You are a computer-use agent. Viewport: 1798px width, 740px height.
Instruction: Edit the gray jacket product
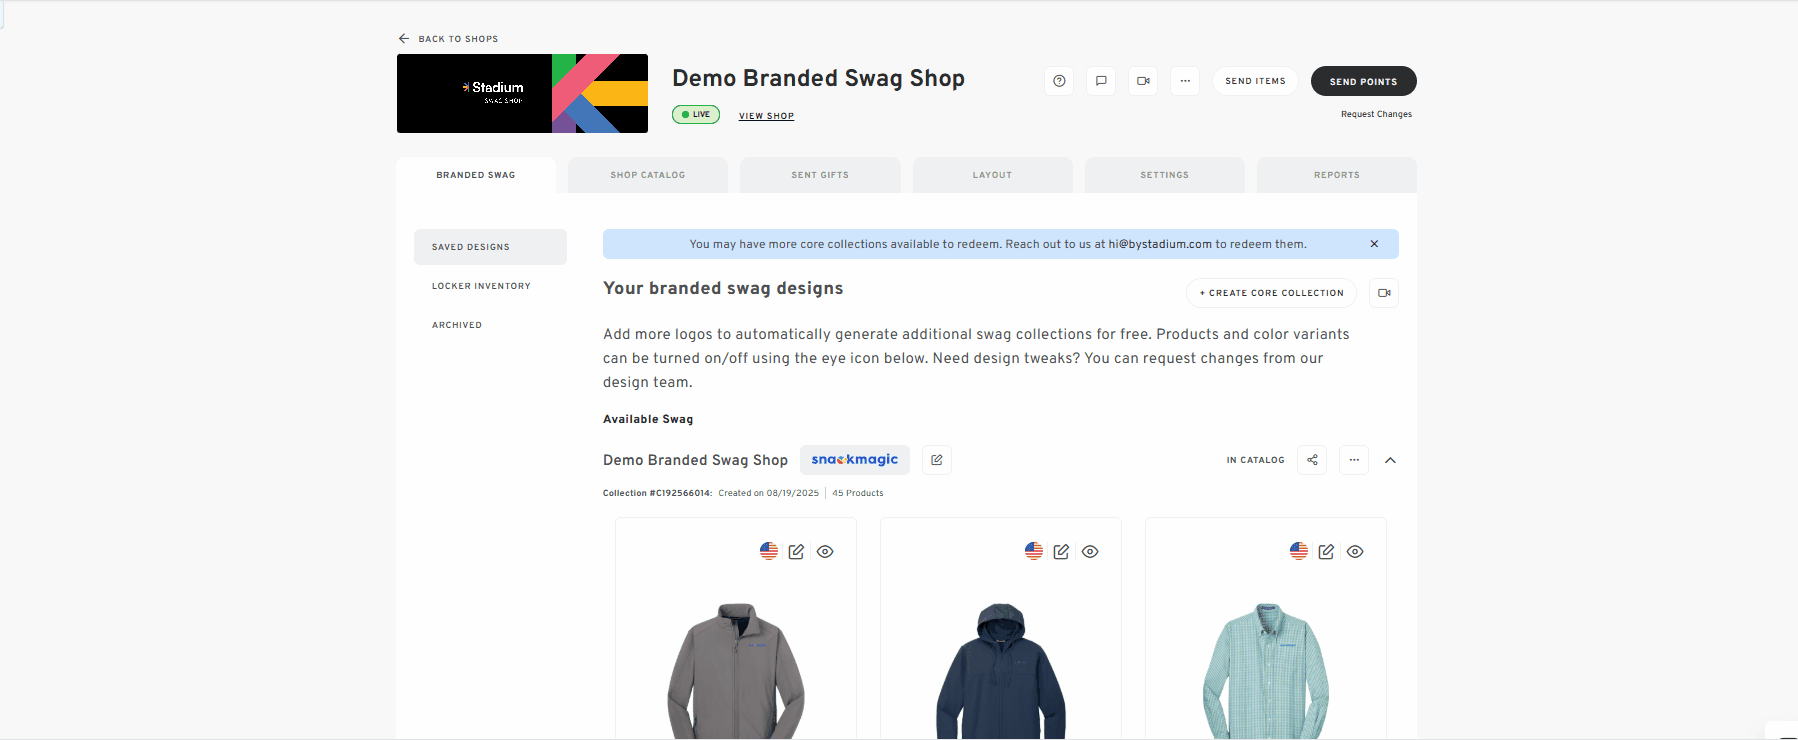point(796,552)
